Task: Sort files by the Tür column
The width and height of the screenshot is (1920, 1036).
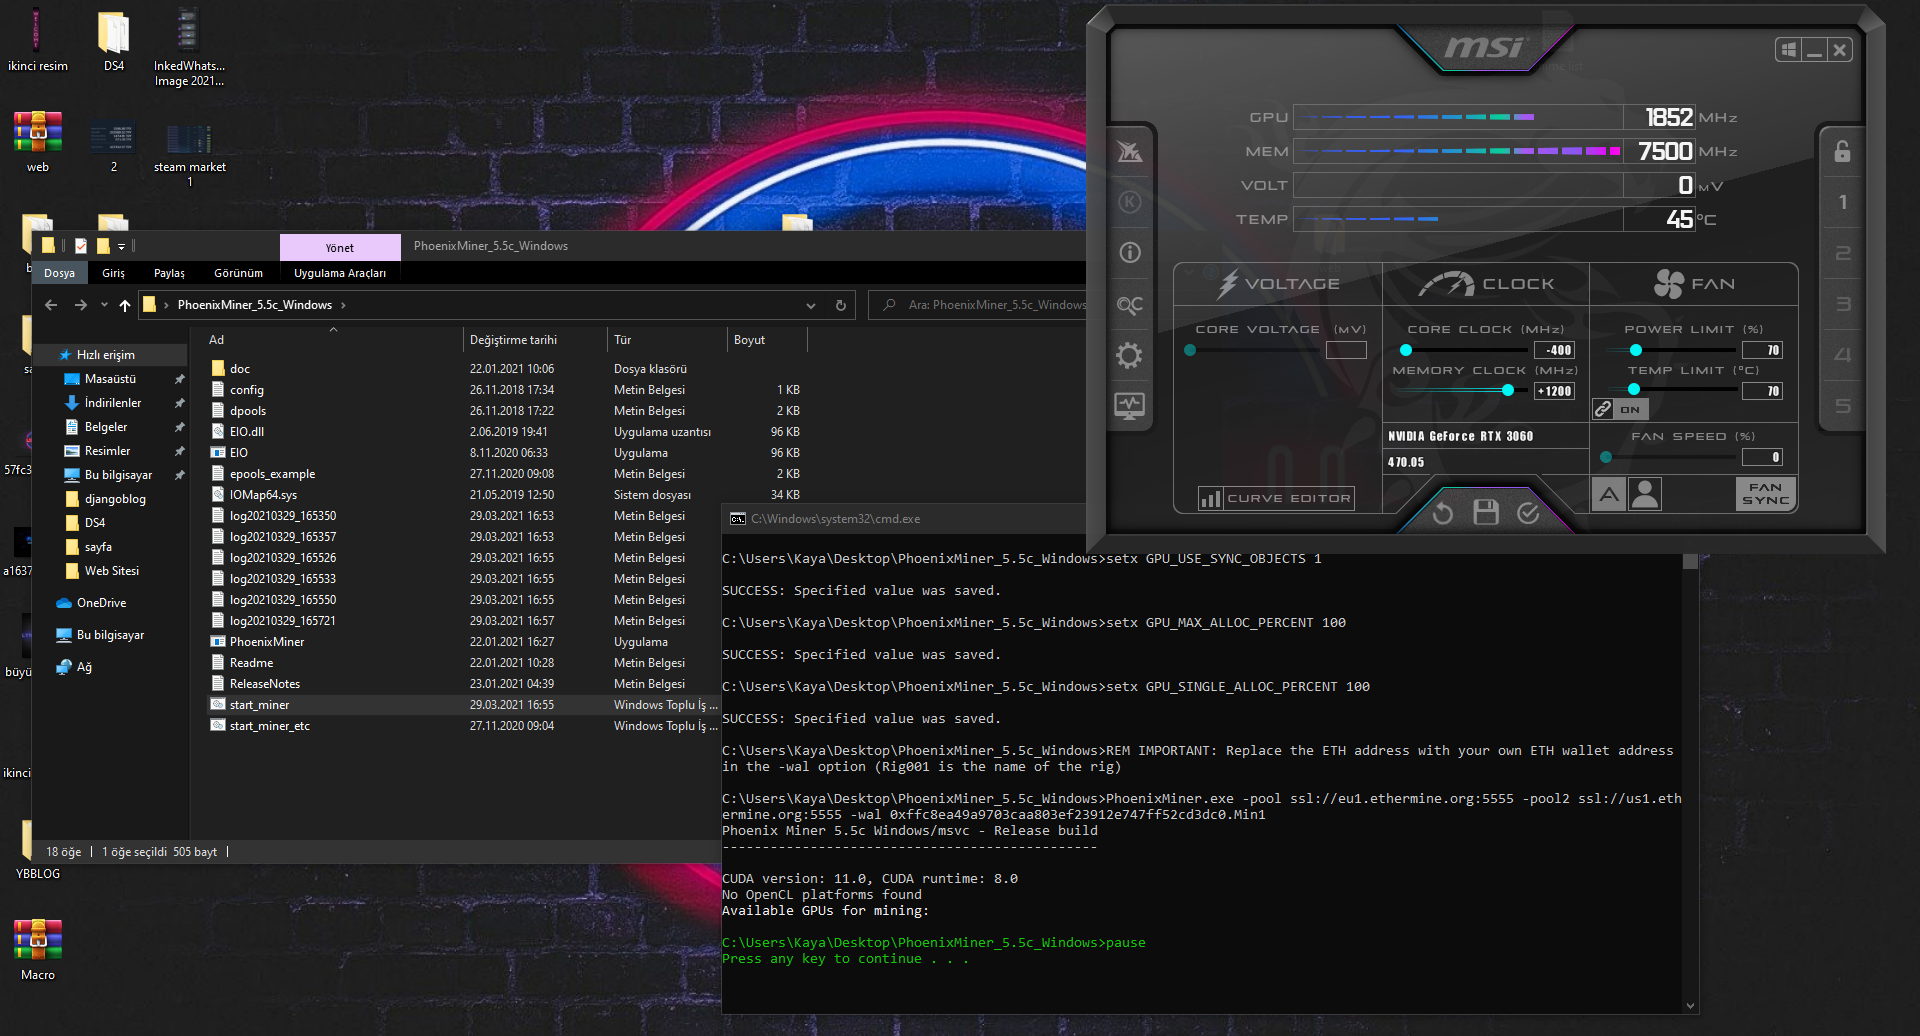Action: point(666,340)
